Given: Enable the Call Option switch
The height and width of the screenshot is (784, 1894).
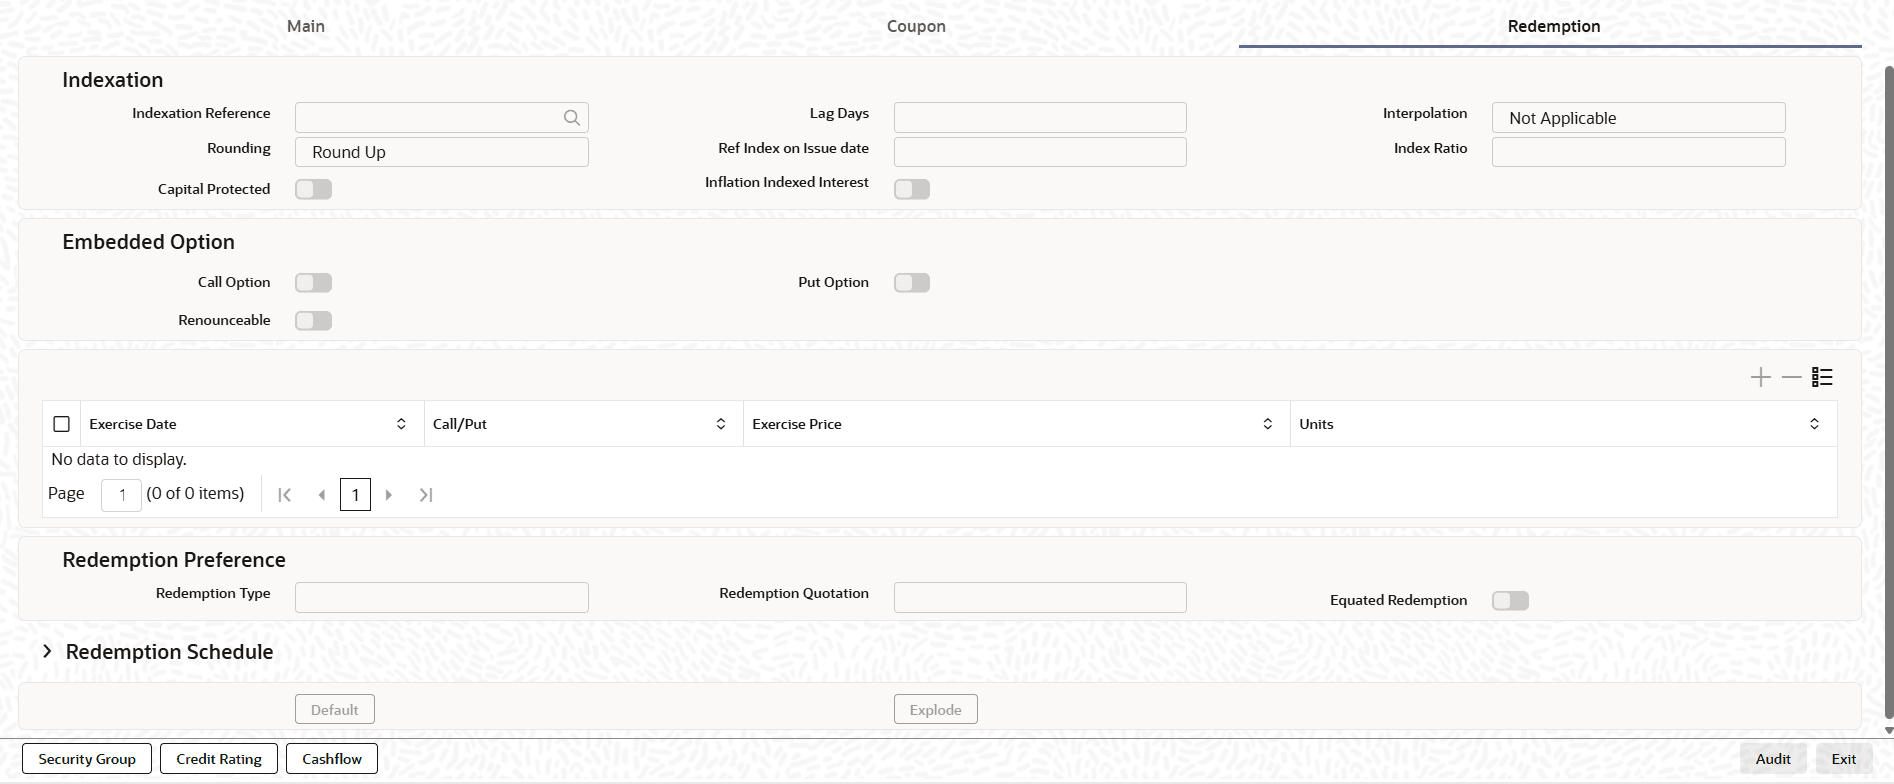Looking at the screenshot, I should (x=313, y=283).
